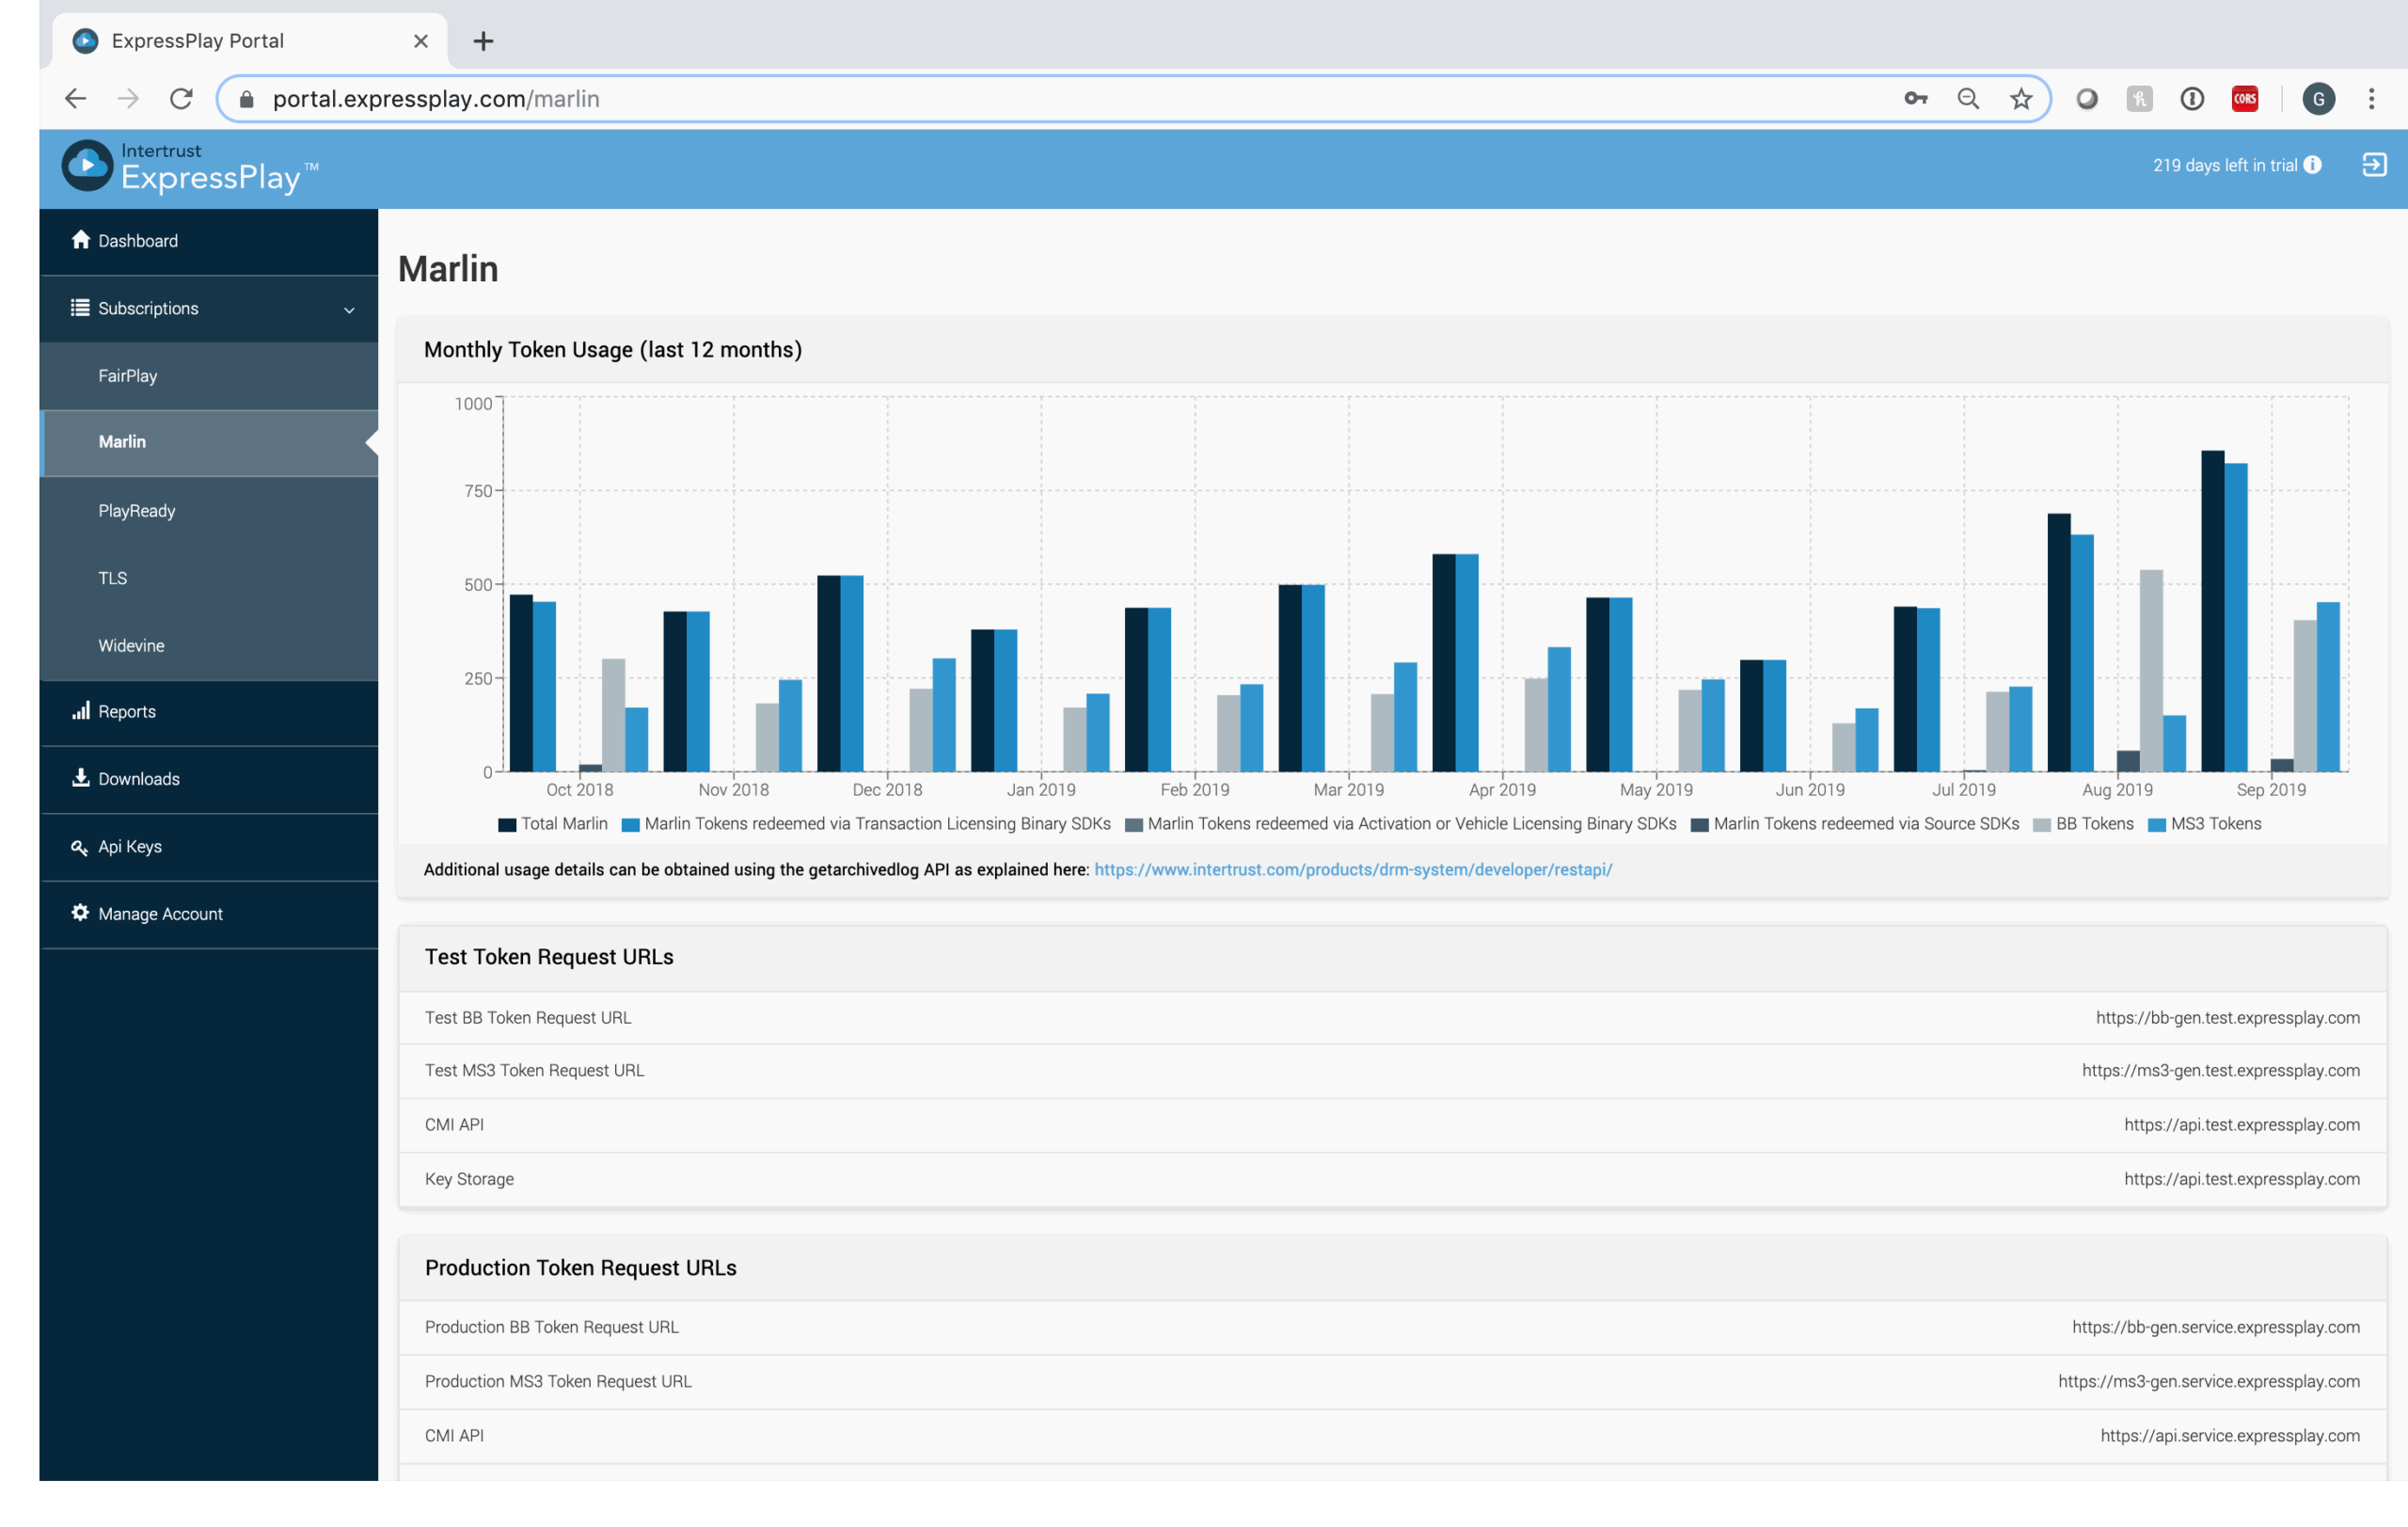This screenshot has width=2408, height=1527.
Task: Open Google profile avatar menu
Action: coord(2318,99)
